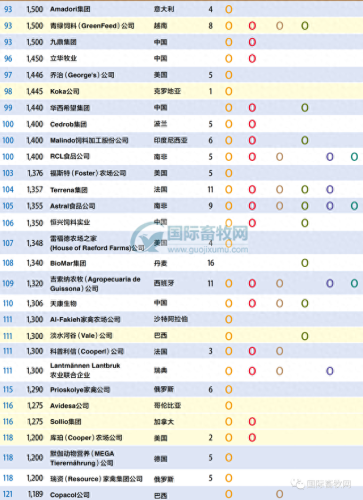Click the green circle in the BioMar集团 row

[305, 263]
